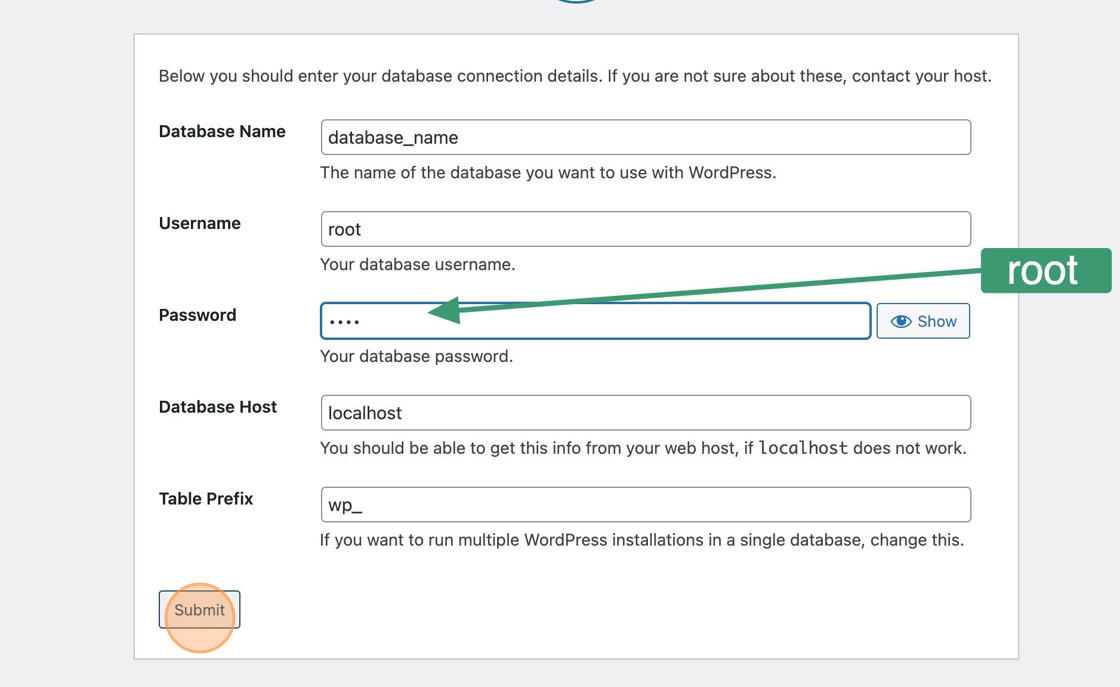
Task: Focus the Table Prefix input field
Action: (x=645, y=505)
